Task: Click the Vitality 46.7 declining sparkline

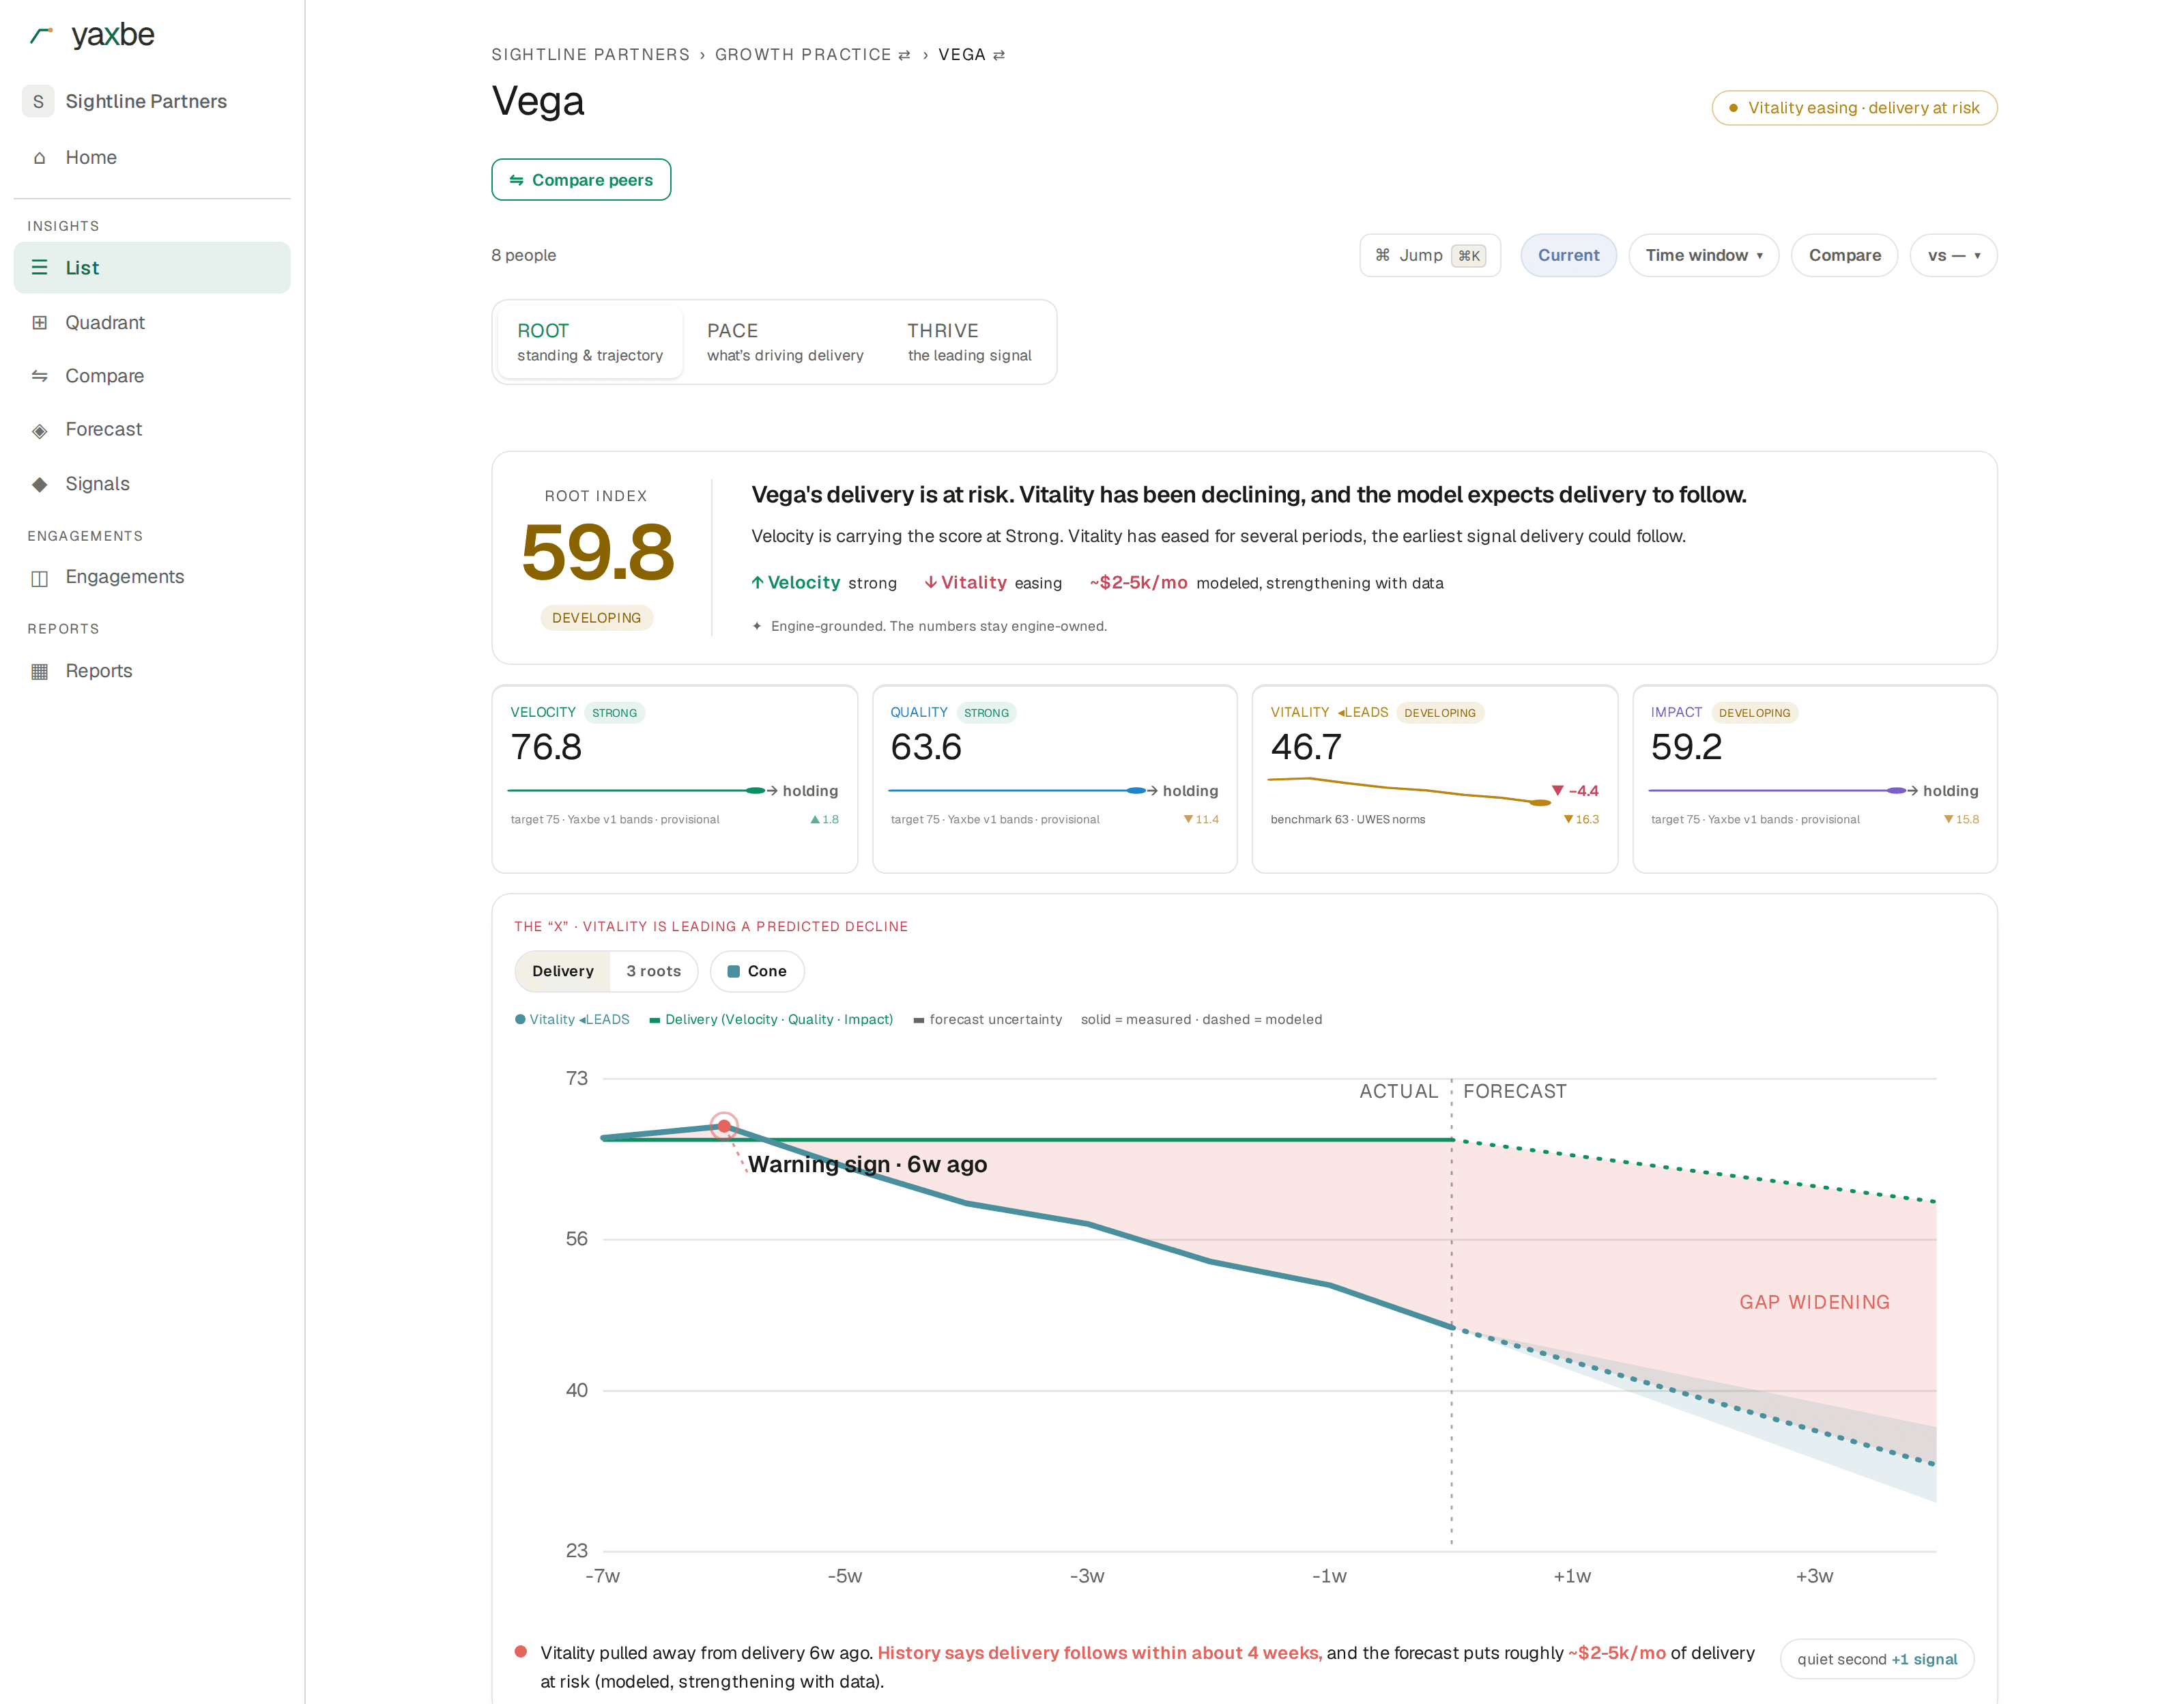Action: point(1409,791)
